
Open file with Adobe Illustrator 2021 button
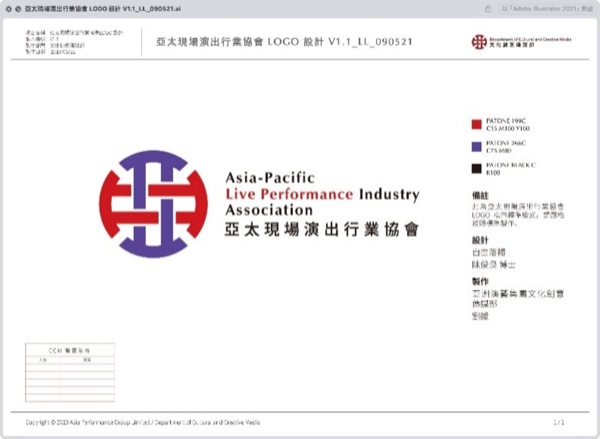tap(547, 8)
